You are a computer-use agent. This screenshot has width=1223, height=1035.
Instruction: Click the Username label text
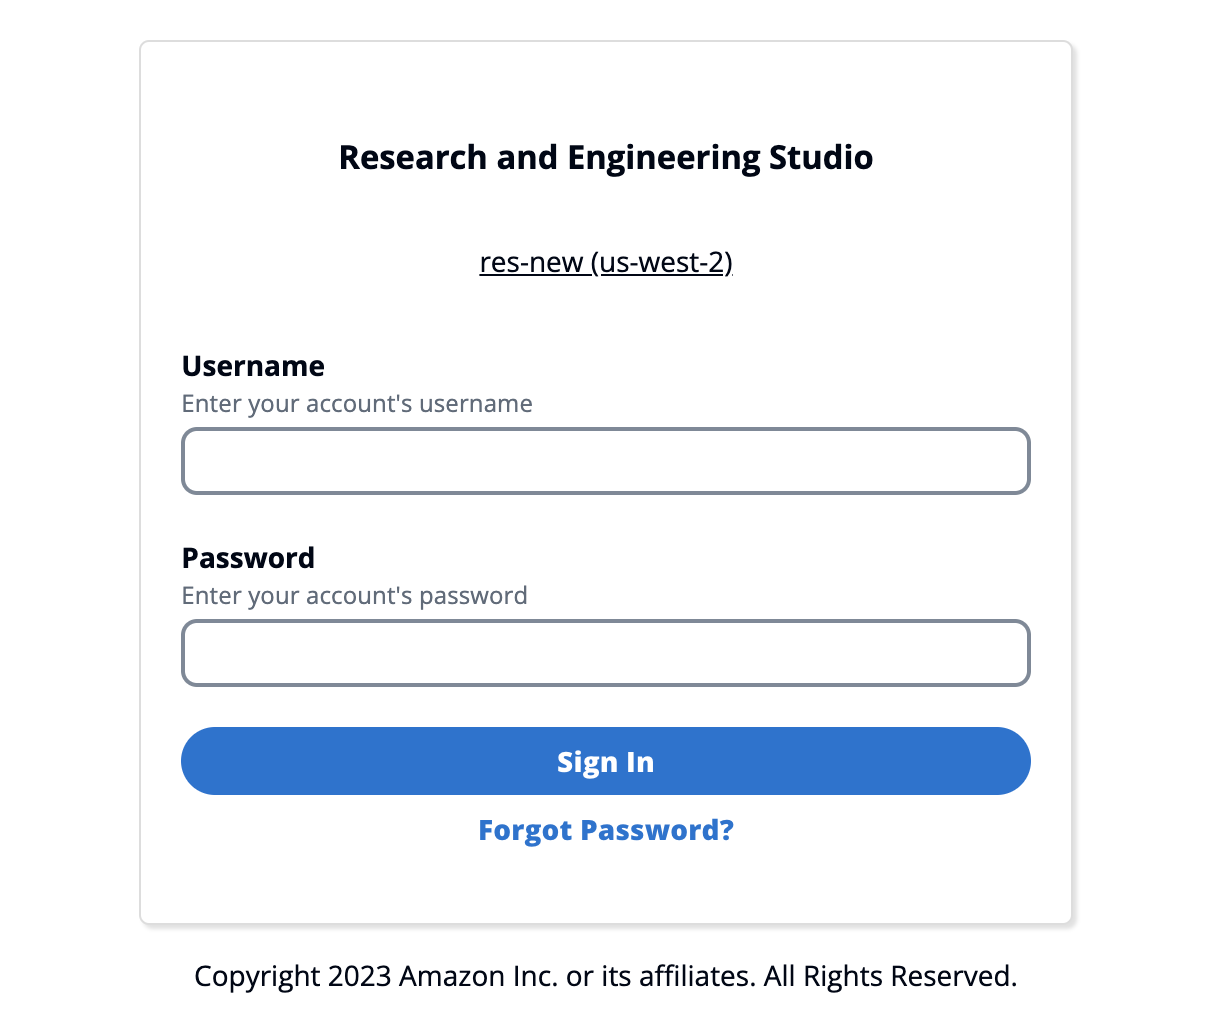click(x=253, y=366)
